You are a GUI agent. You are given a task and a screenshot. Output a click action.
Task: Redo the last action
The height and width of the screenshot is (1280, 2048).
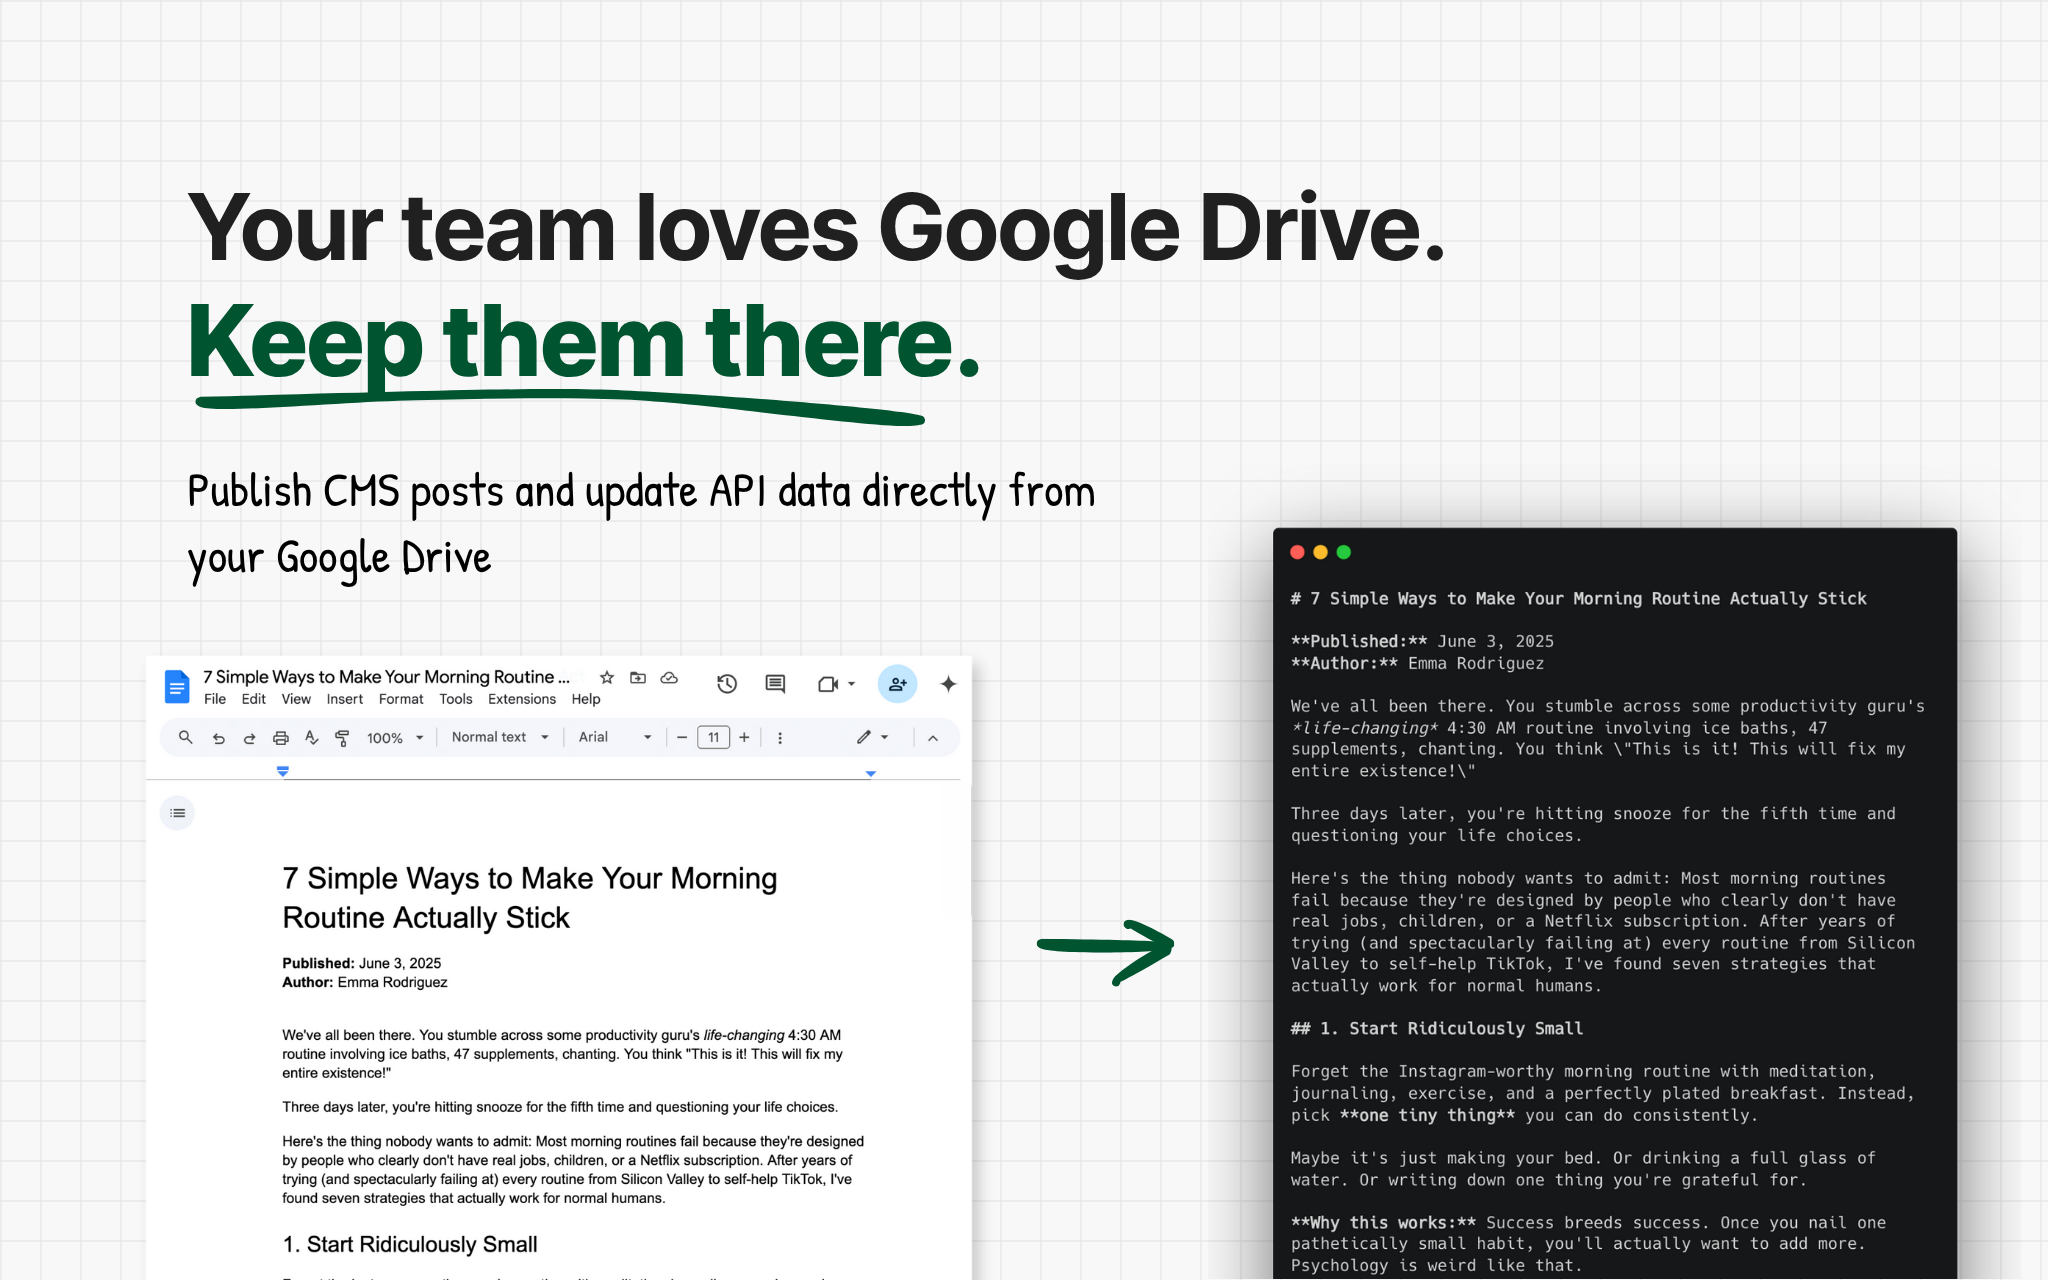[249, 738]
